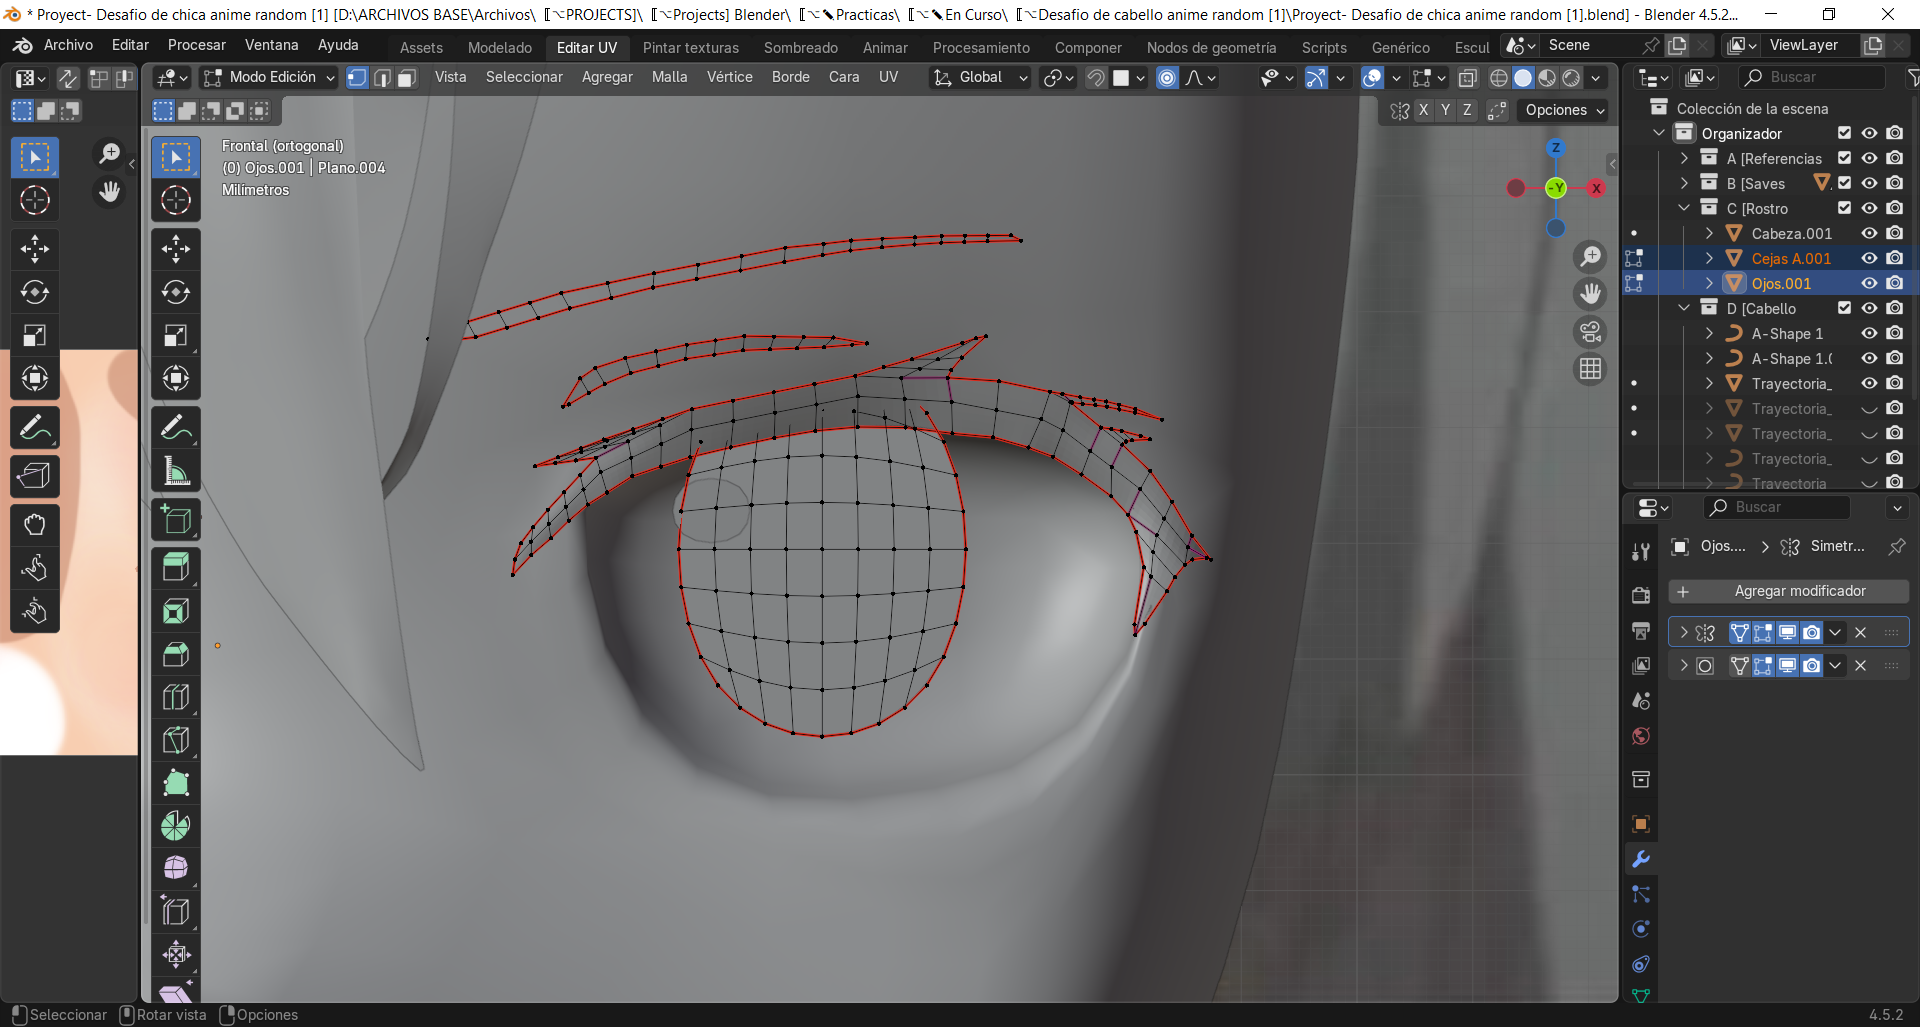Select the Knife tool in viewport toolbar
Screen dimensions: 1920x1027
176,740
